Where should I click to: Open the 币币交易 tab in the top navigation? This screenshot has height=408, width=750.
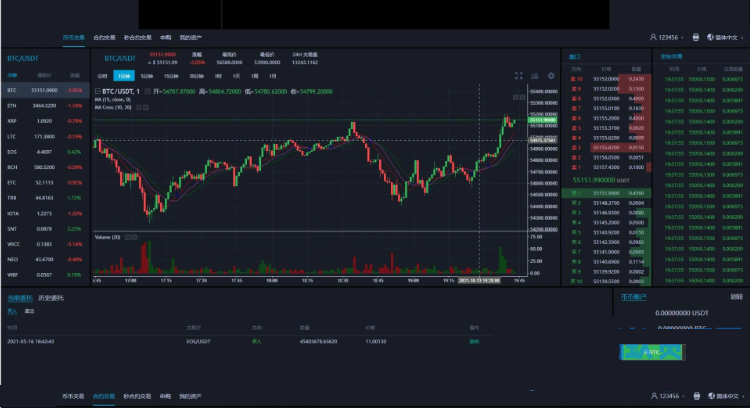tap(72, 36)
